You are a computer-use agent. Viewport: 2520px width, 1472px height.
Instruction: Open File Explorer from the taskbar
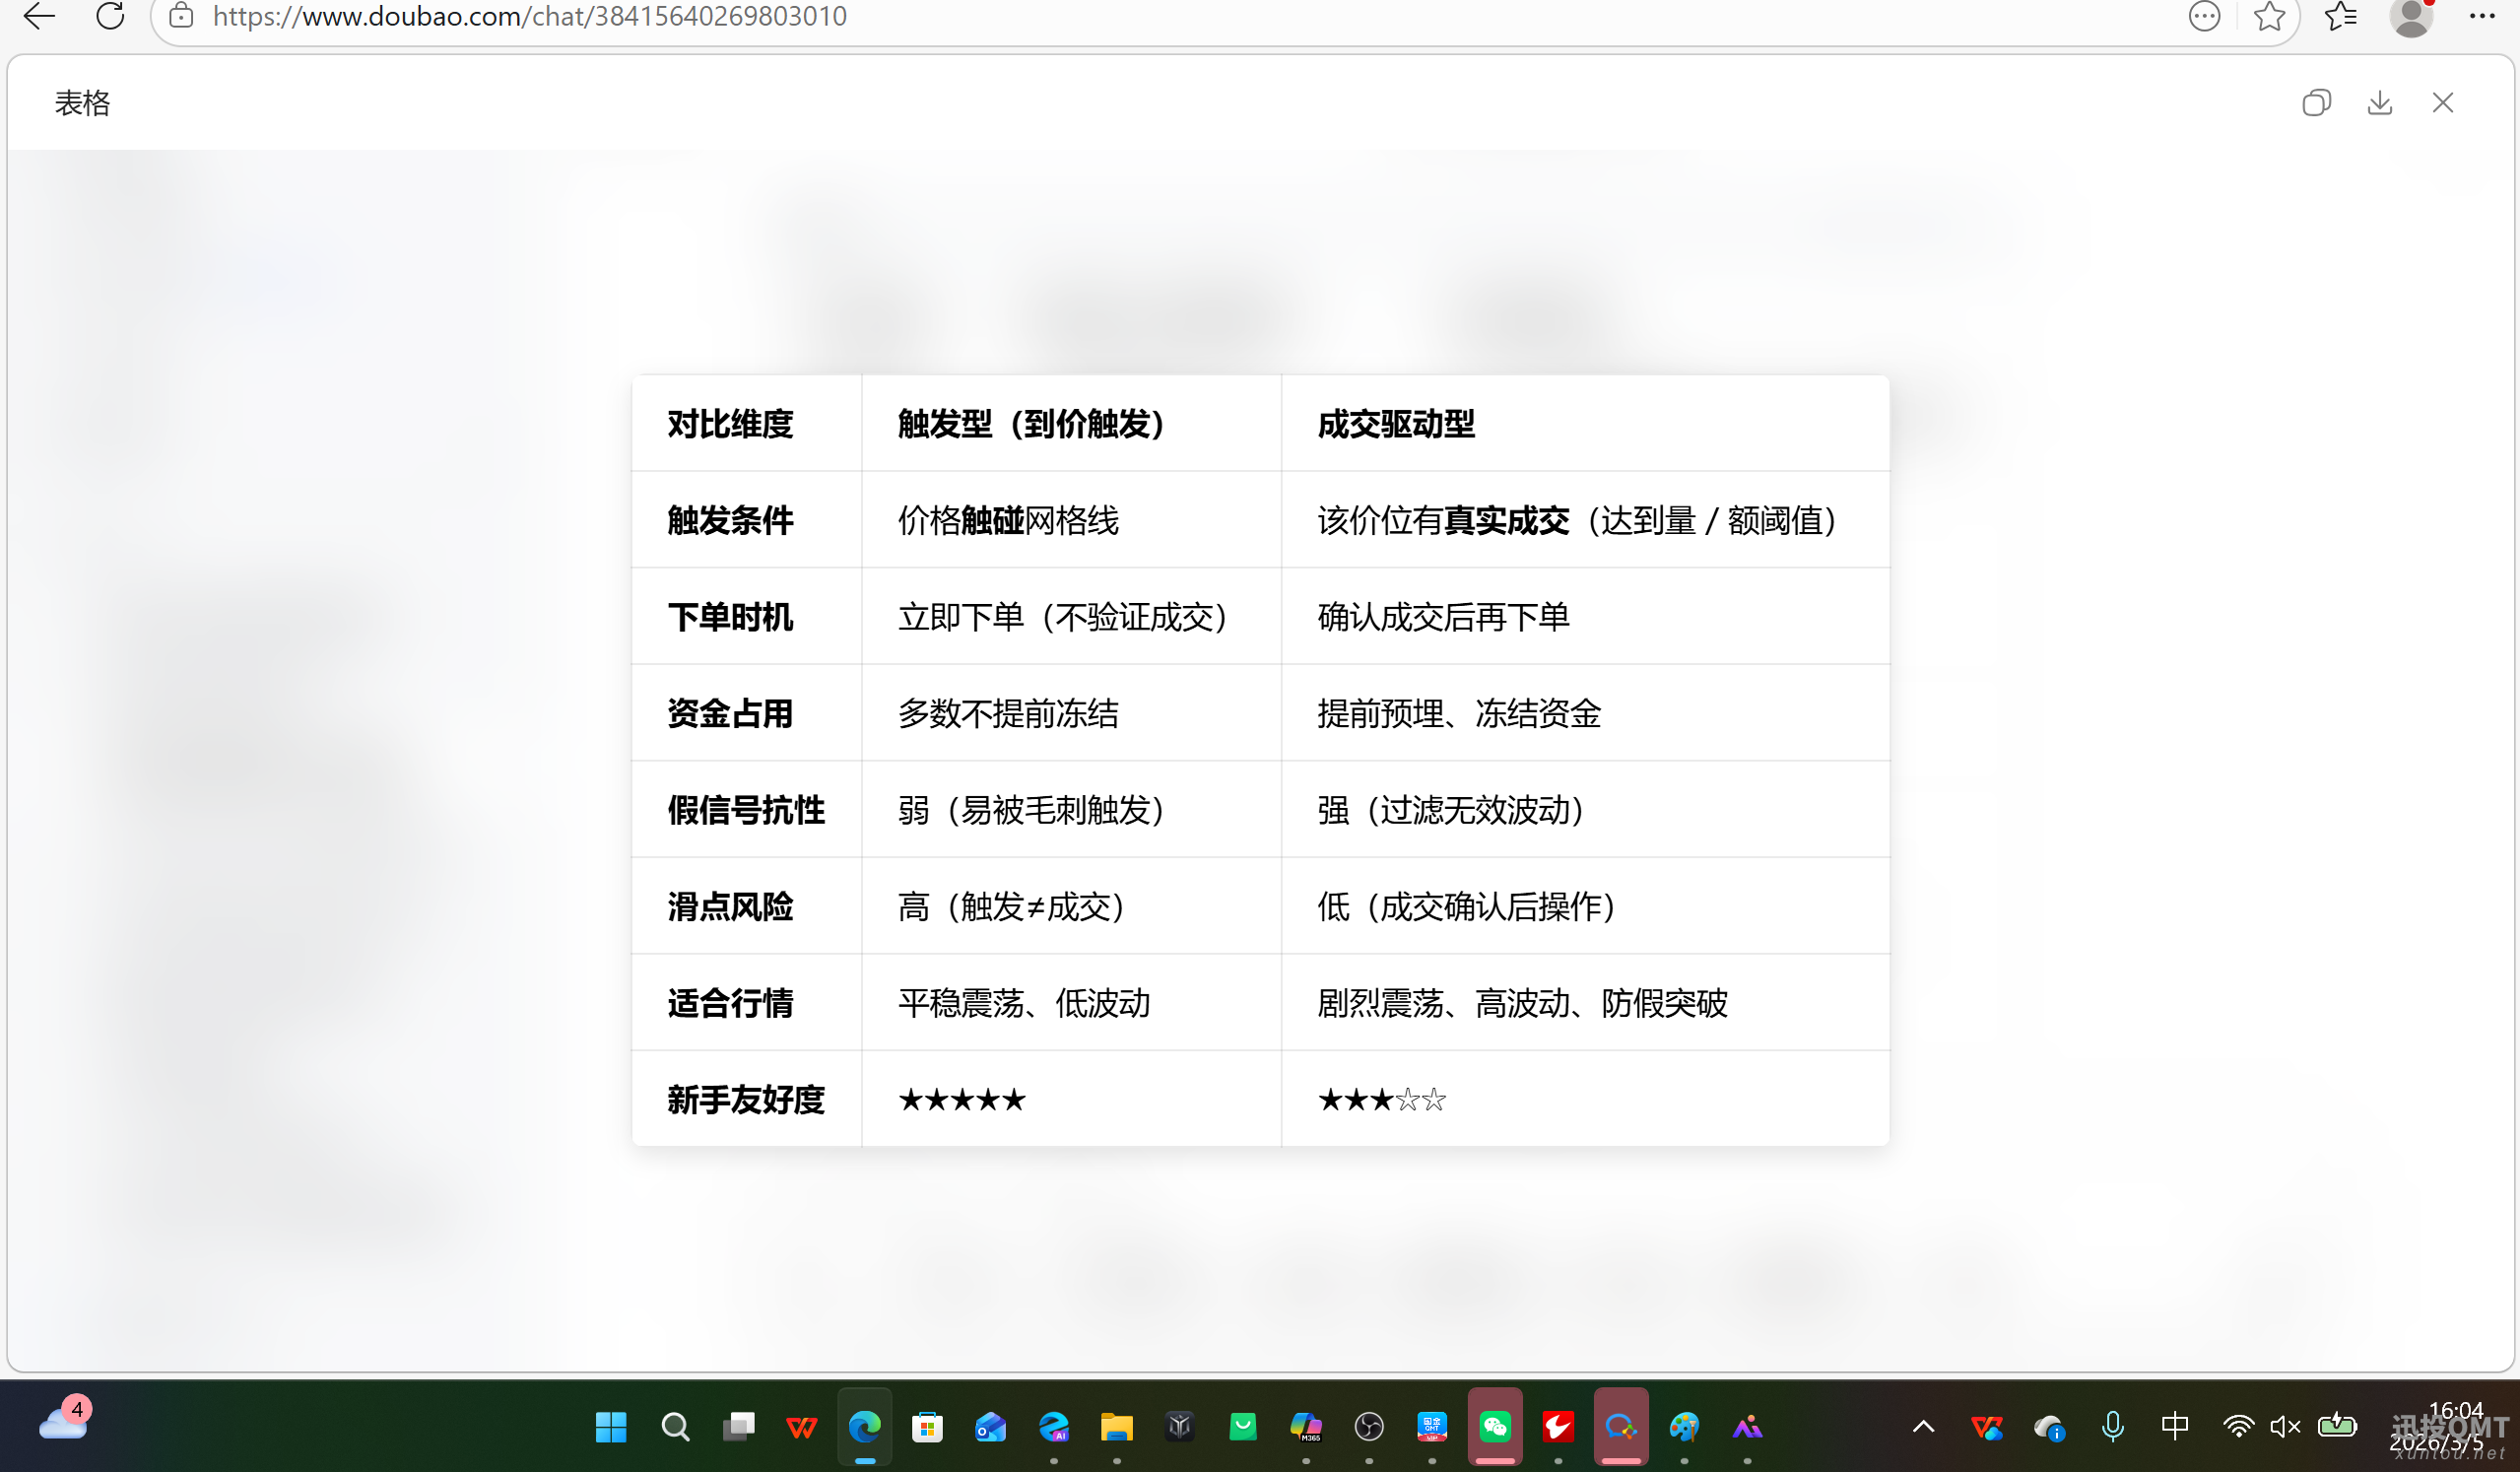[x=1116, y=1427]
